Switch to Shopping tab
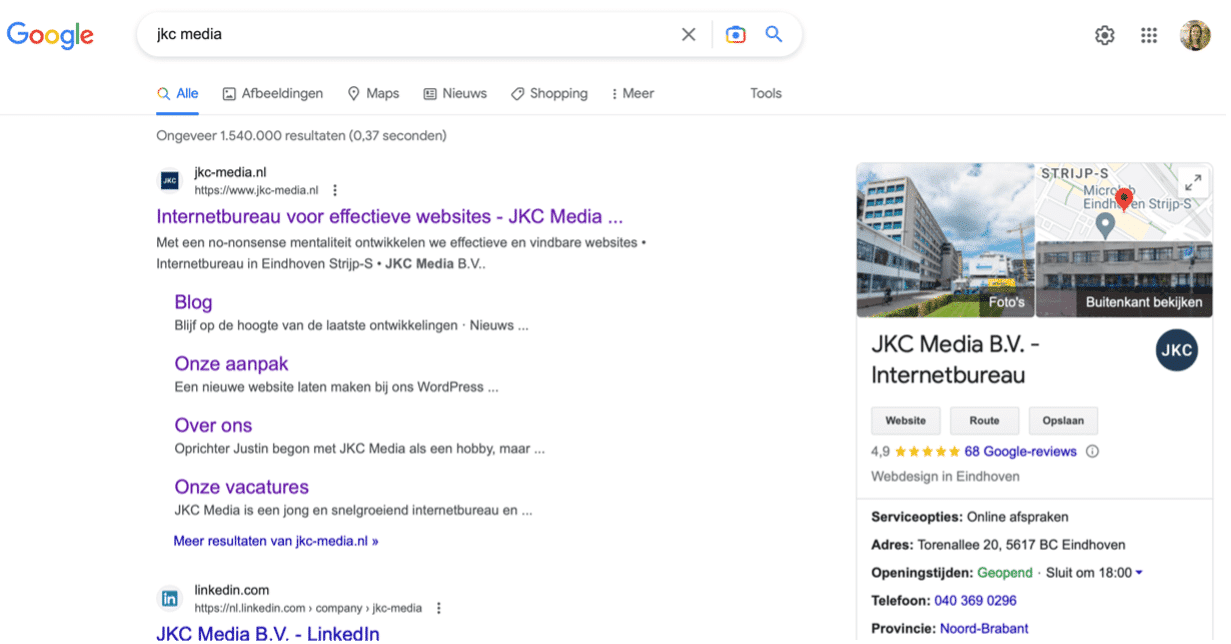 [x=549, y=94]
